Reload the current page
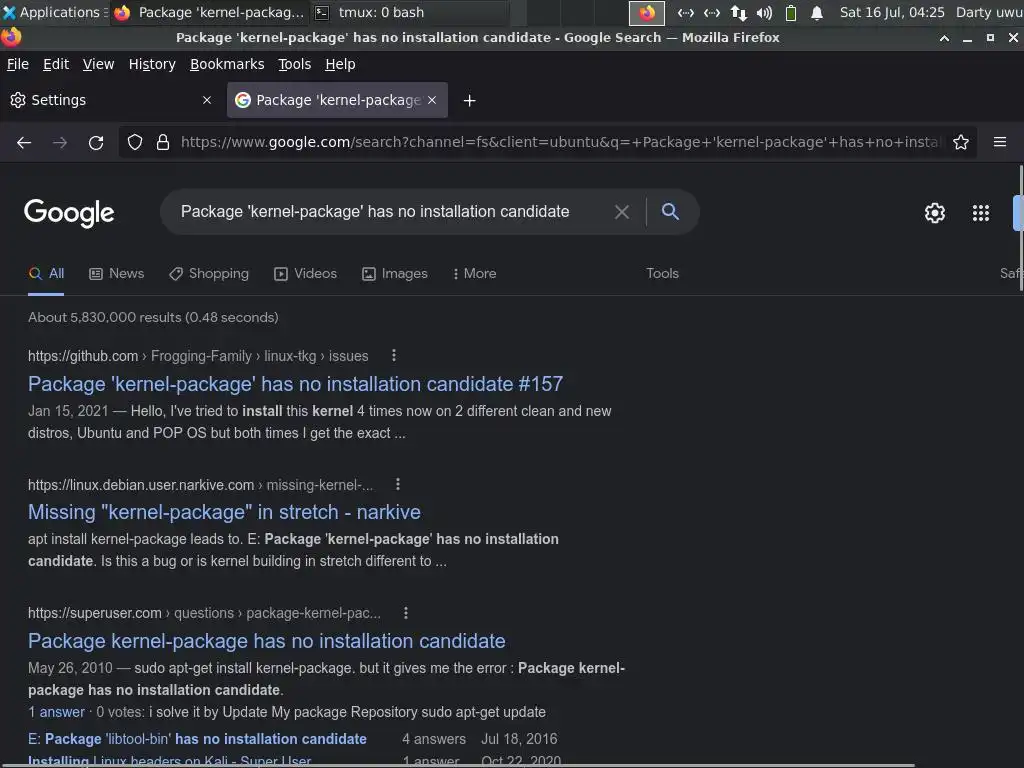The width and height of the screenshot is (1024, 768). click(96, 142)
